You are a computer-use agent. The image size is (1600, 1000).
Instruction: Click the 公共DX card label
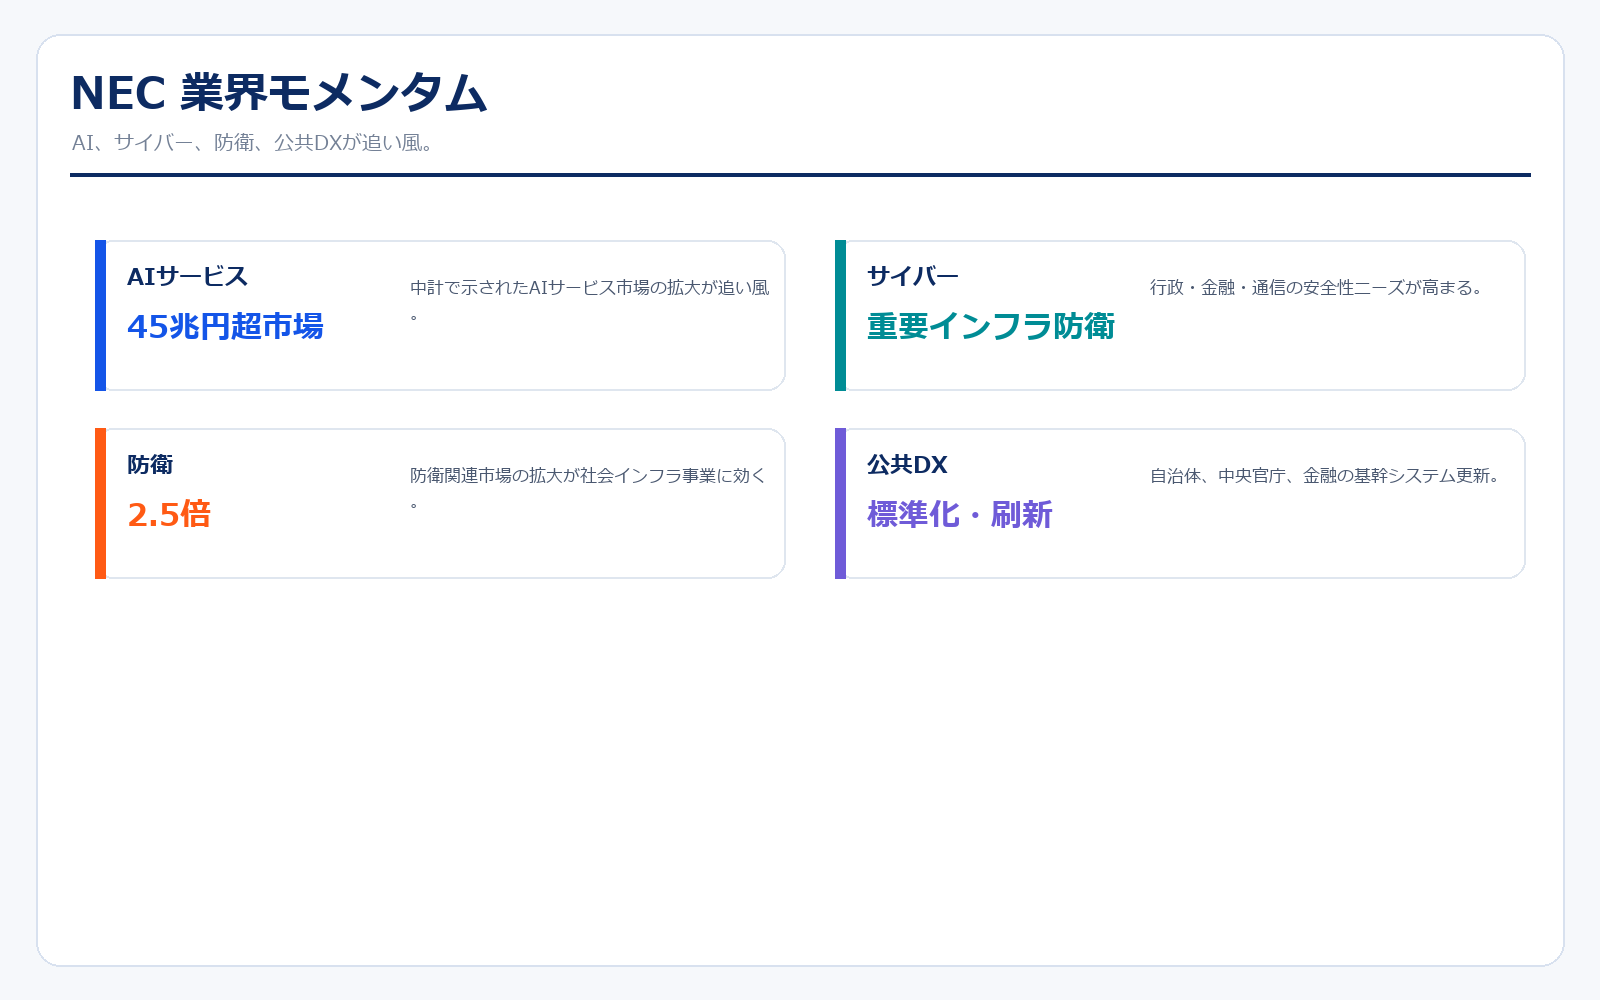[x=907, y=464]
